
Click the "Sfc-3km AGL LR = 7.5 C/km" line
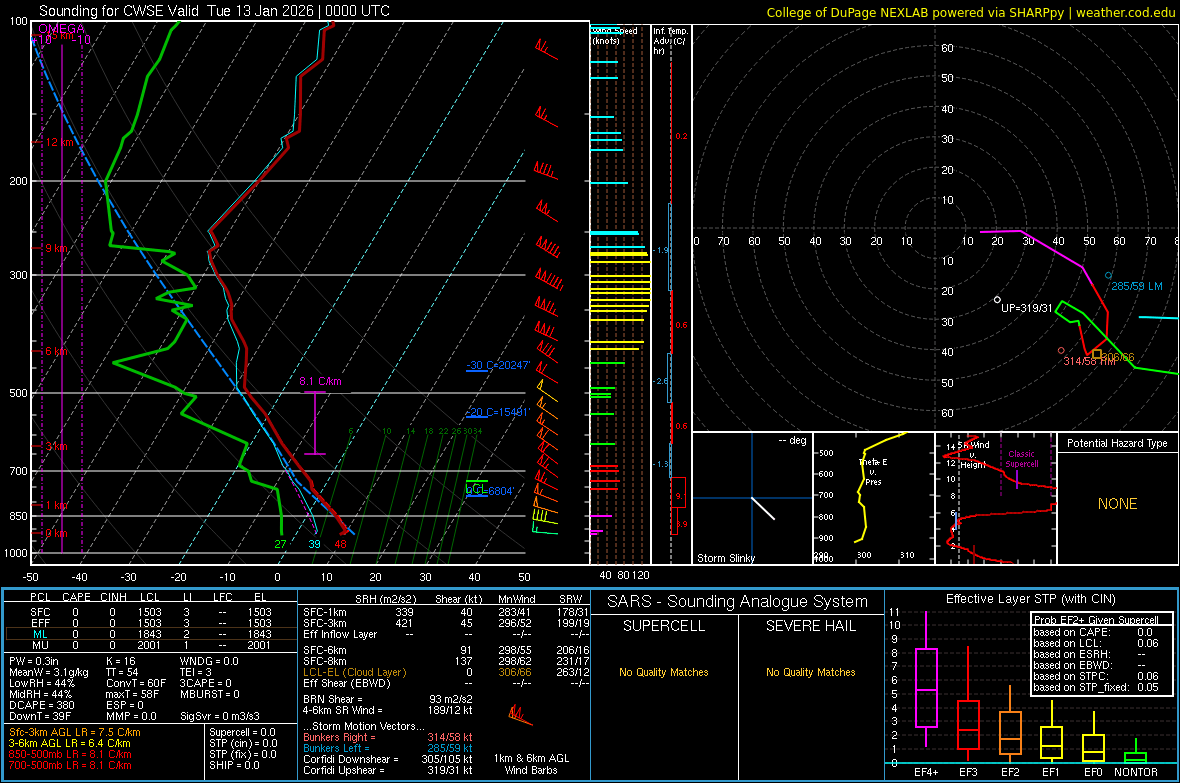pyautogui.click(x=75, y=732)
